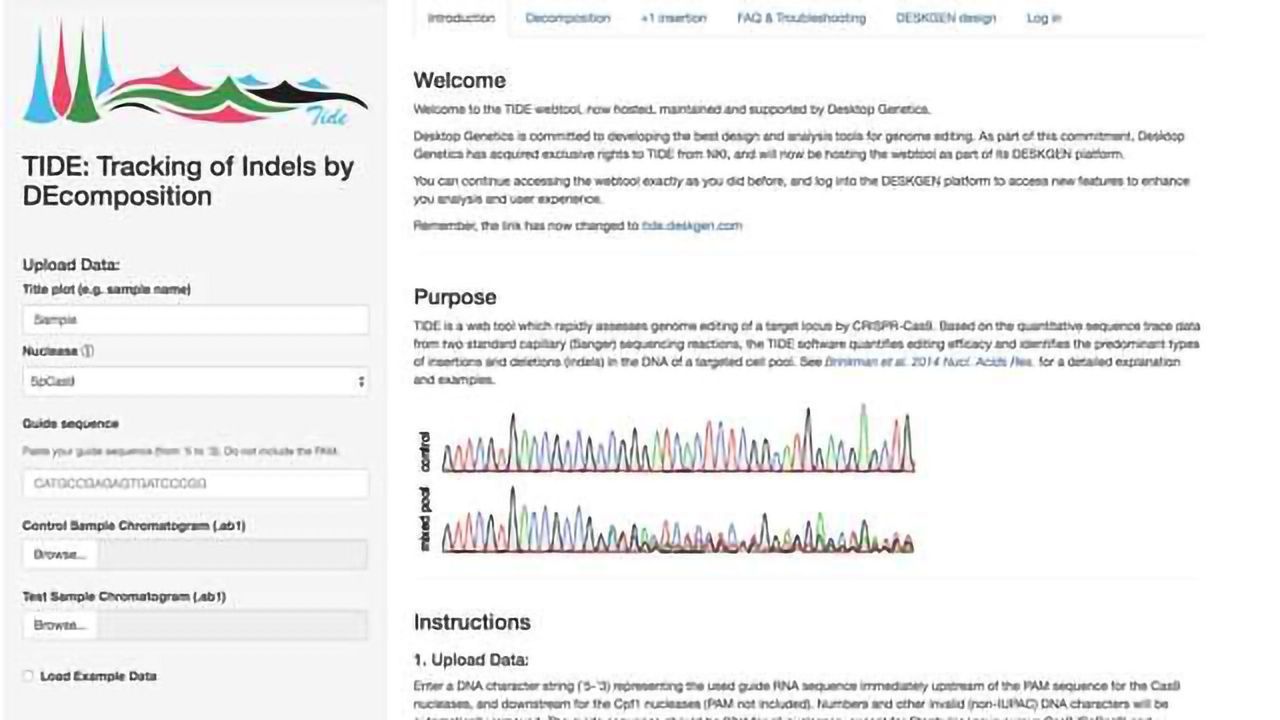1280x720 pixels.
Task: Open the Introduction tab
Action: pos(461,18)
